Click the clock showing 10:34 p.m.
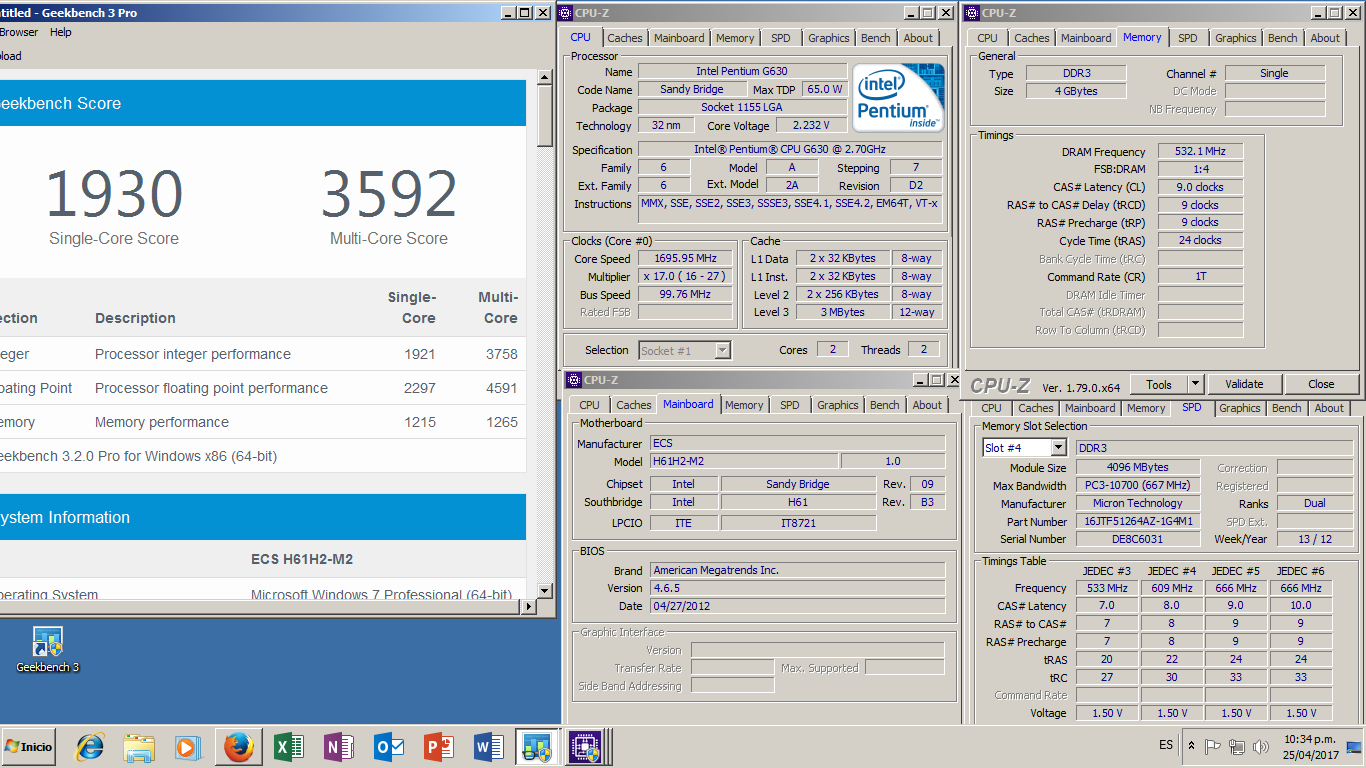 coord(1308,739)
